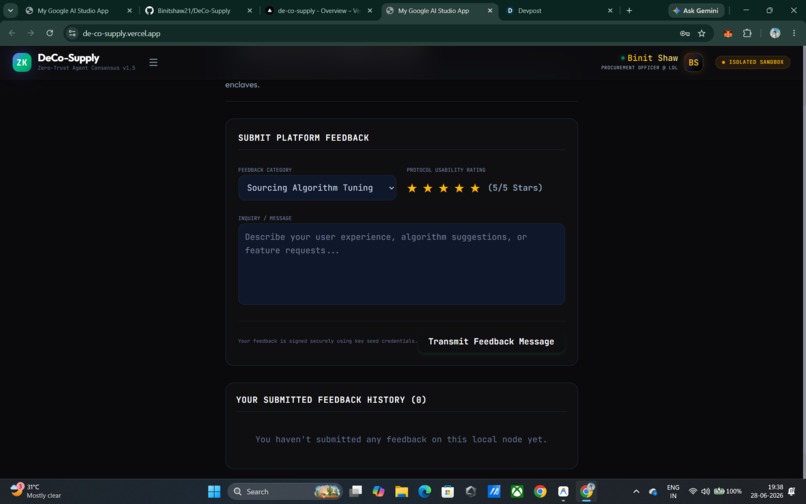Click the taskbar Search box
The width and height of the screenshot is (806, 504).
pos(285,492)
